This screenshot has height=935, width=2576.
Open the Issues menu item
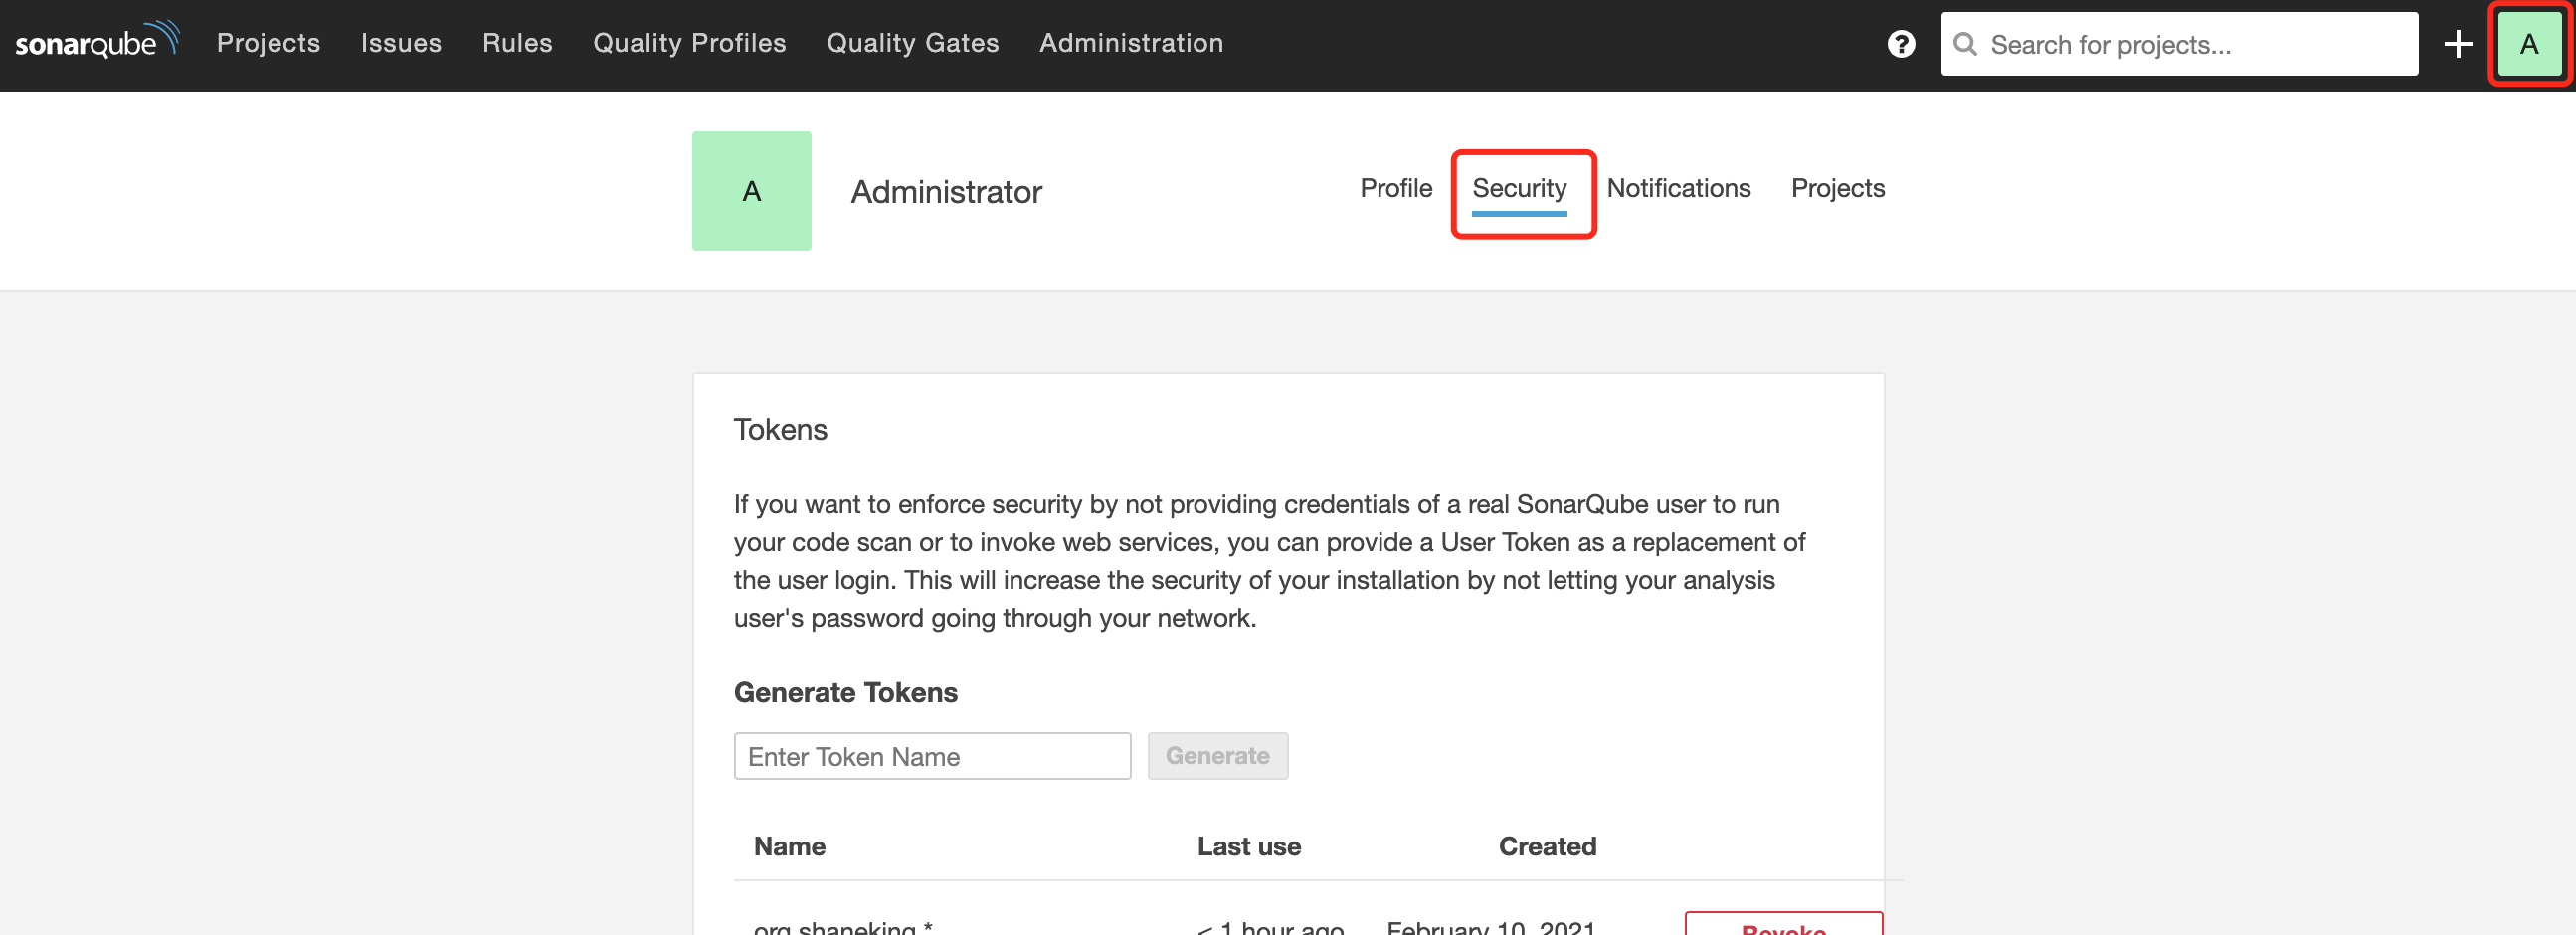tap(401, 43)
